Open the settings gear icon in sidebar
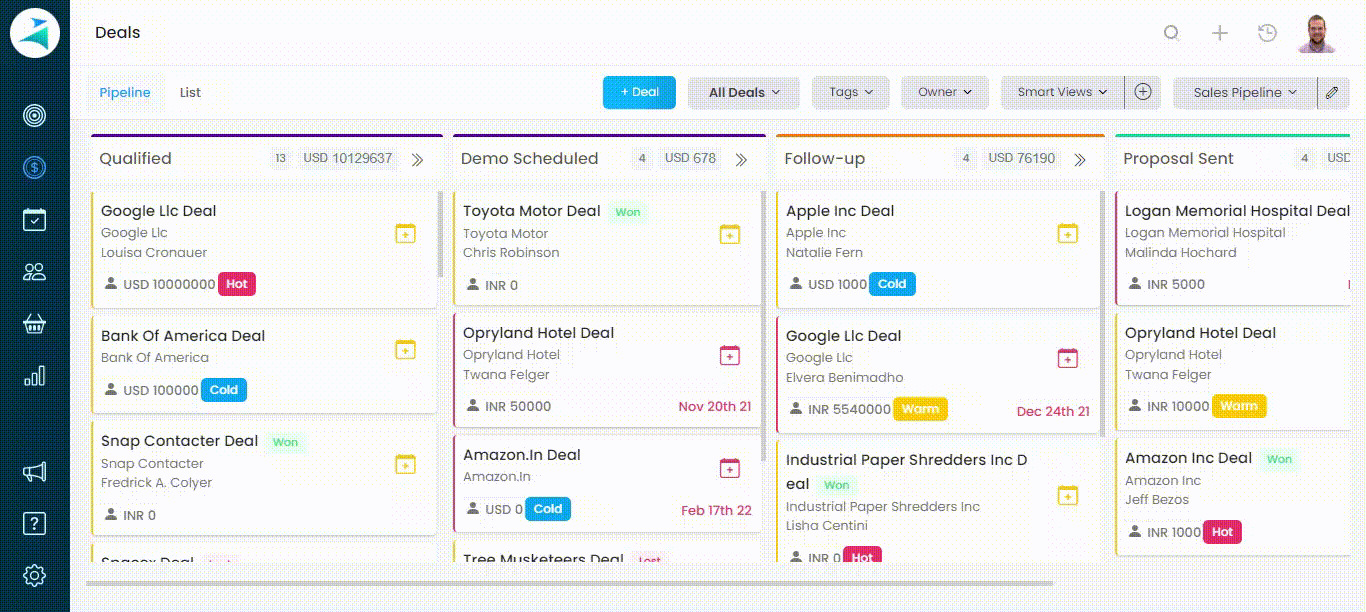Viewport: 1366px width, 612px height. (35, 575)
